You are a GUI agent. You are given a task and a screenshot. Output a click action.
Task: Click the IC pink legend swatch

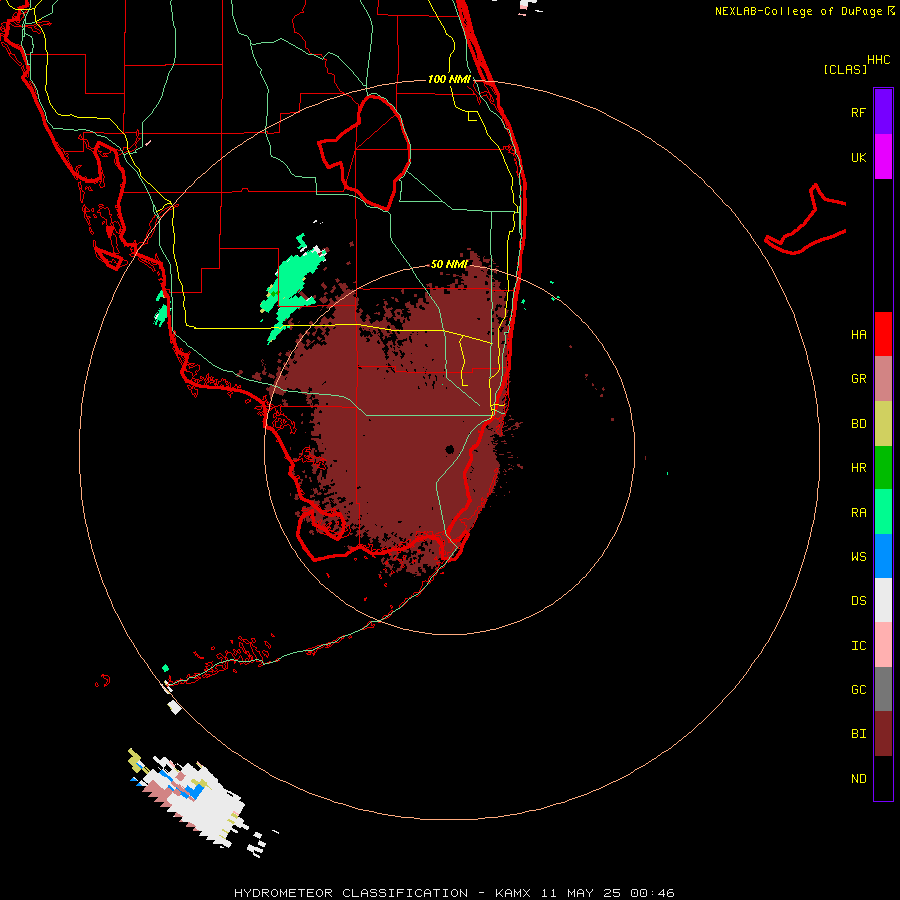883,645
